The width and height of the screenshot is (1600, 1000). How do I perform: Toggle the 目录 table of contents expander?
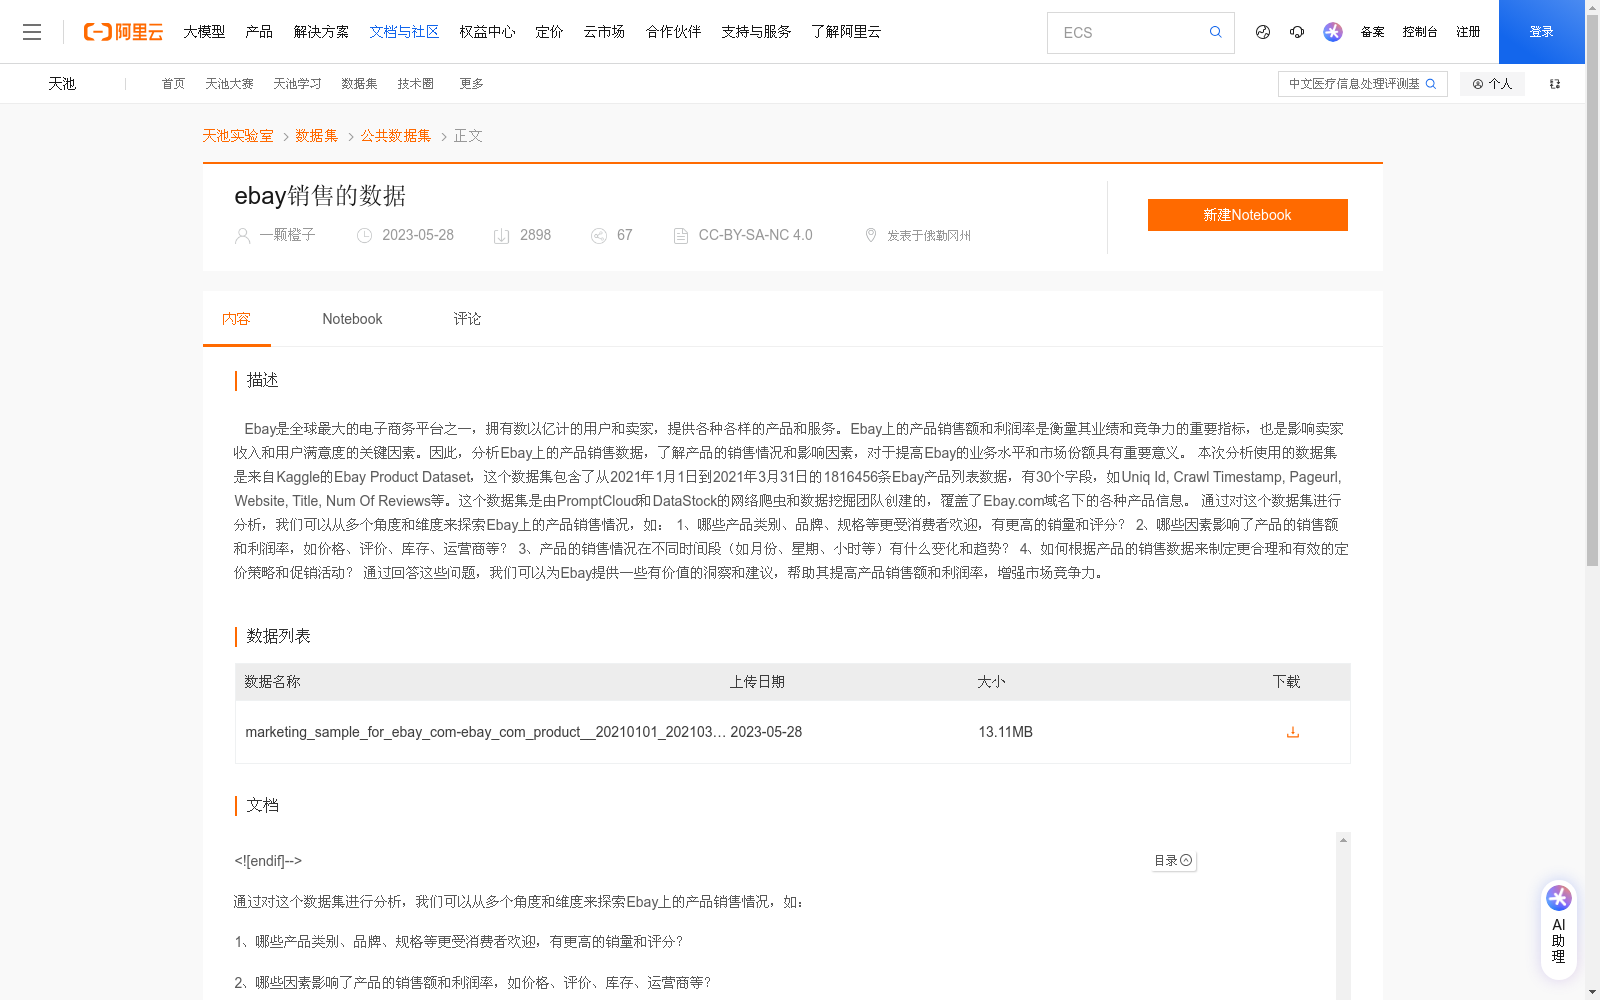(x=1173, y=860)
